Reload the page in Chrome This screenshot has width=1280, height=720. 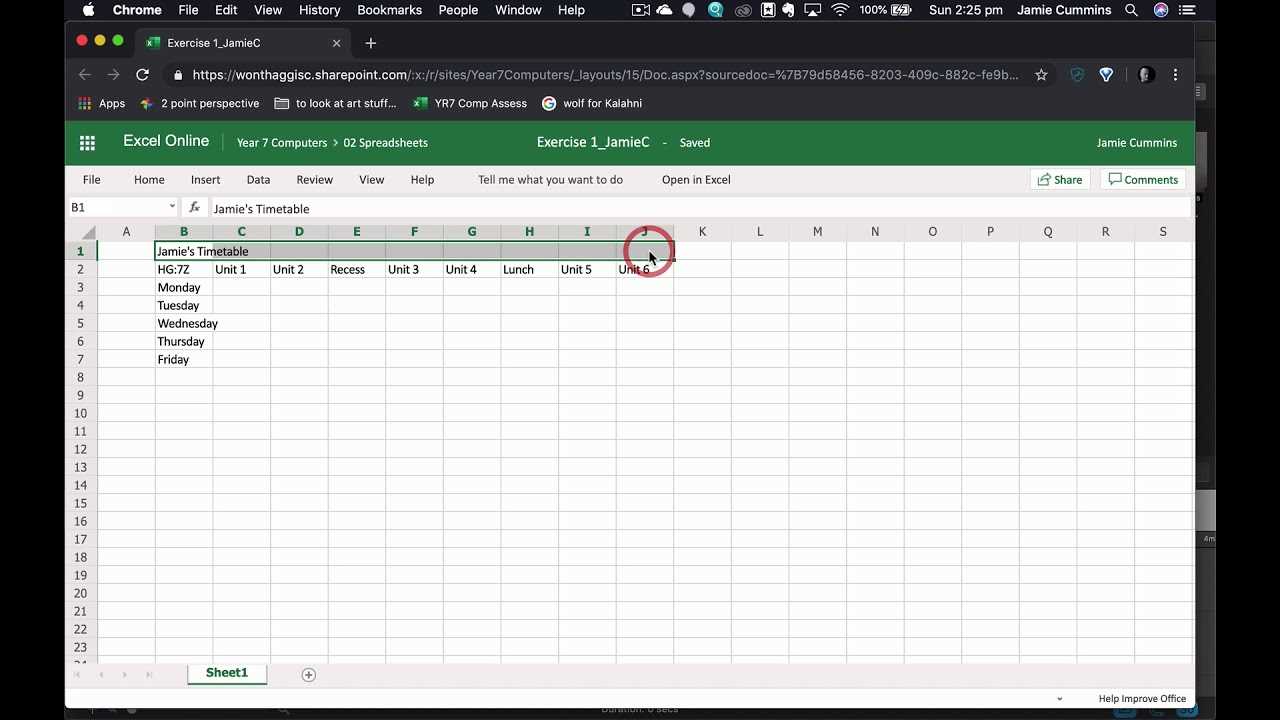[x=142, y=75]
